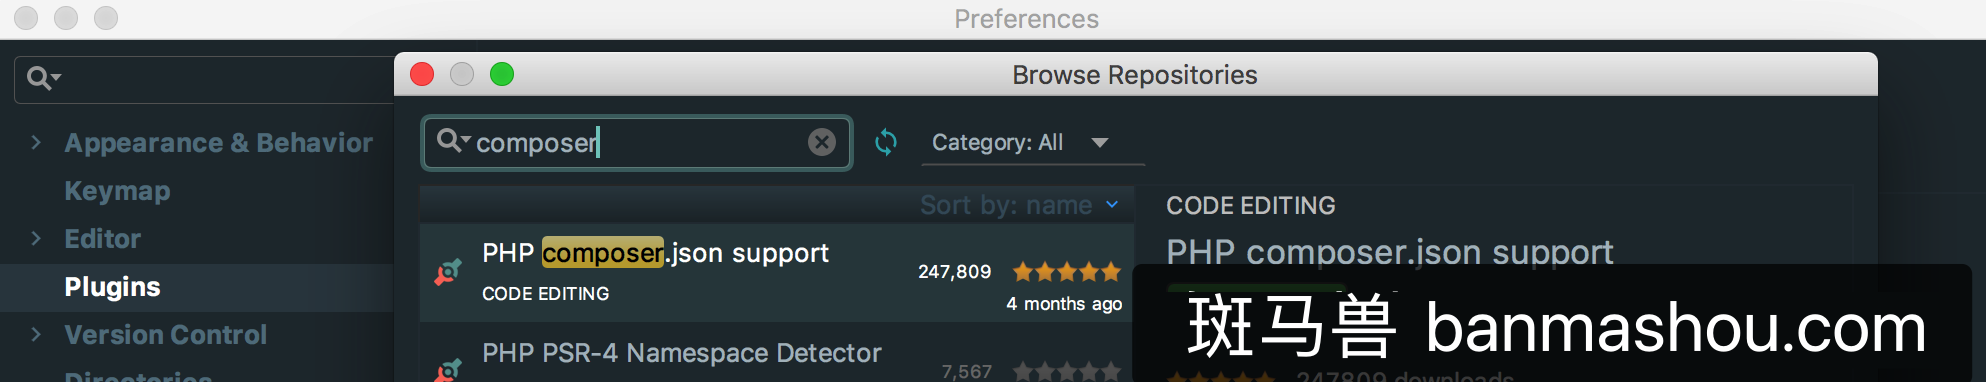This screenshot has width=1986, height=382.
Task: Reload the plugin repository list
Action: tap(886, 142)
